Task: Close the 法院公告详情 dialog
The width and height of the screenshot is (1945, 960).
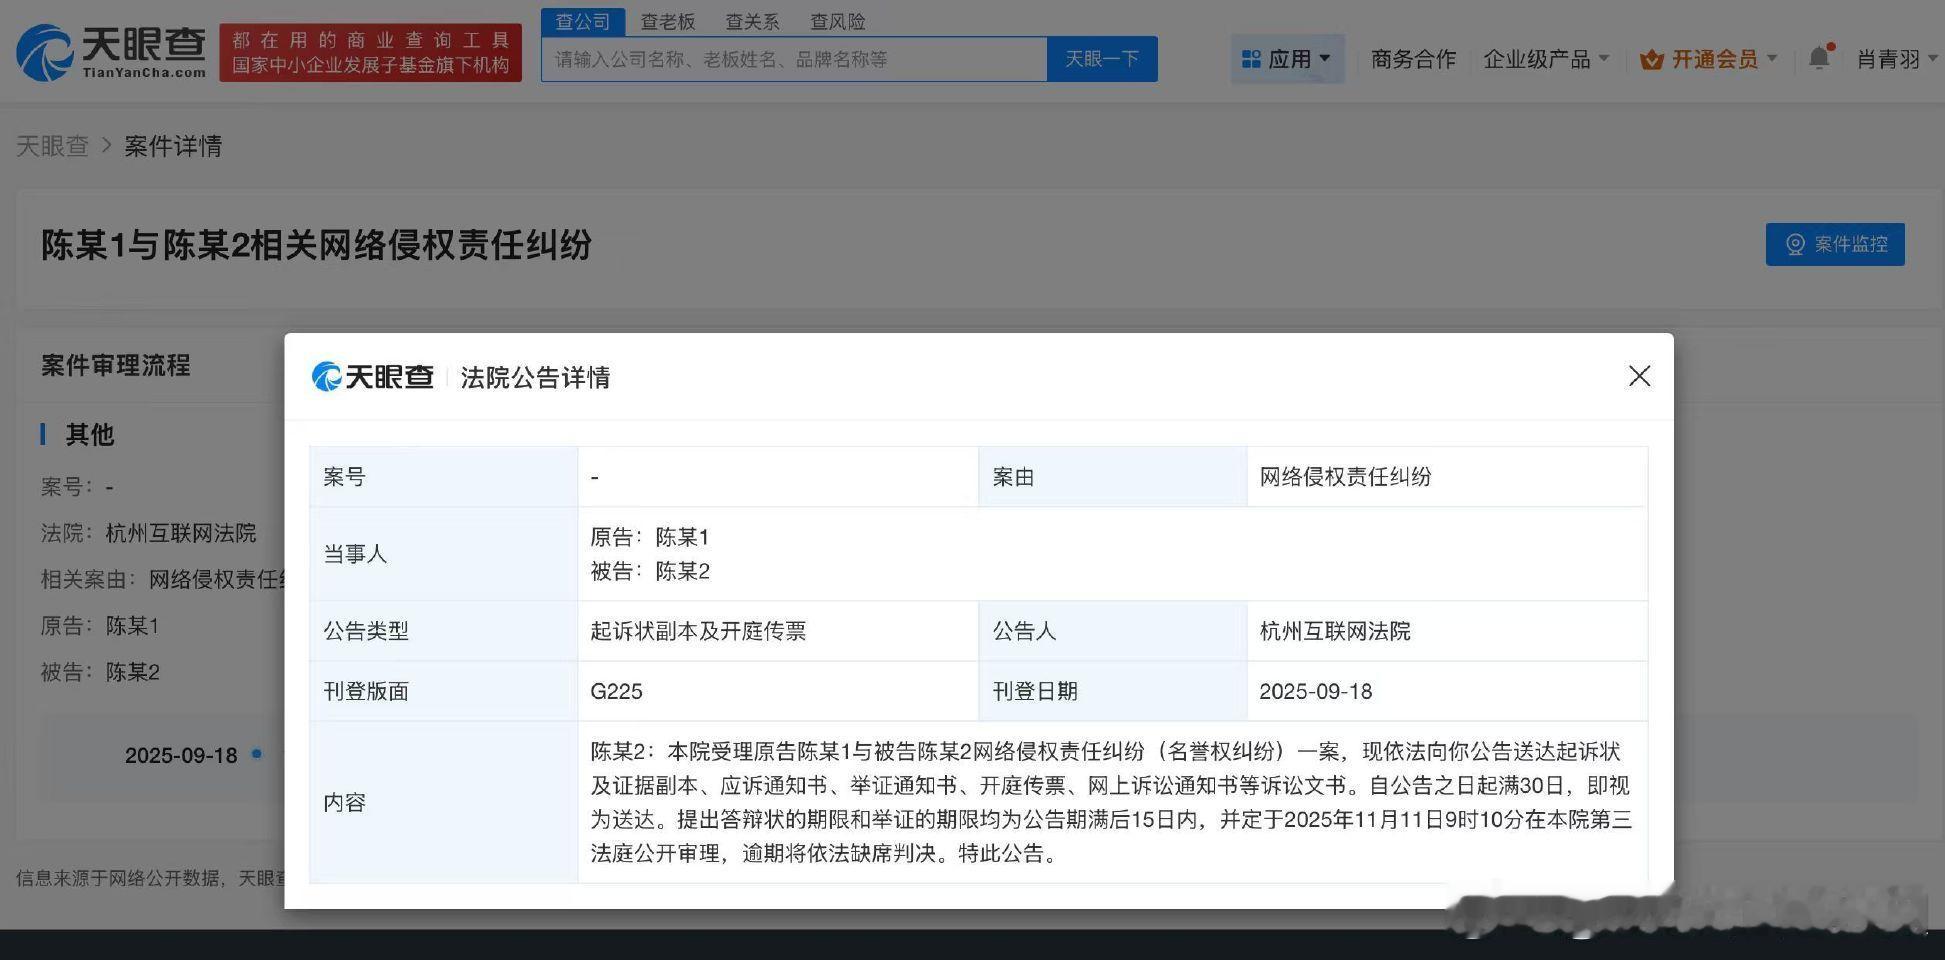Action: pyautogui.click(x=1639, y=376)
